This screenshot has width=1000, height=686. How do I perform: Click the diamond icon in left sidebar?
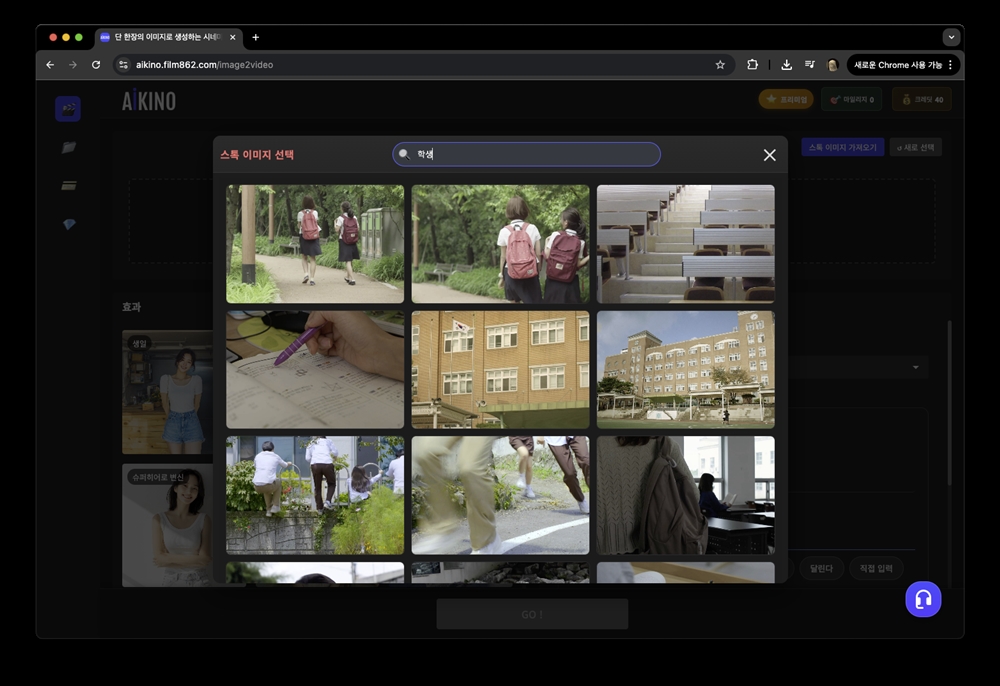click(x=68, y=224)
